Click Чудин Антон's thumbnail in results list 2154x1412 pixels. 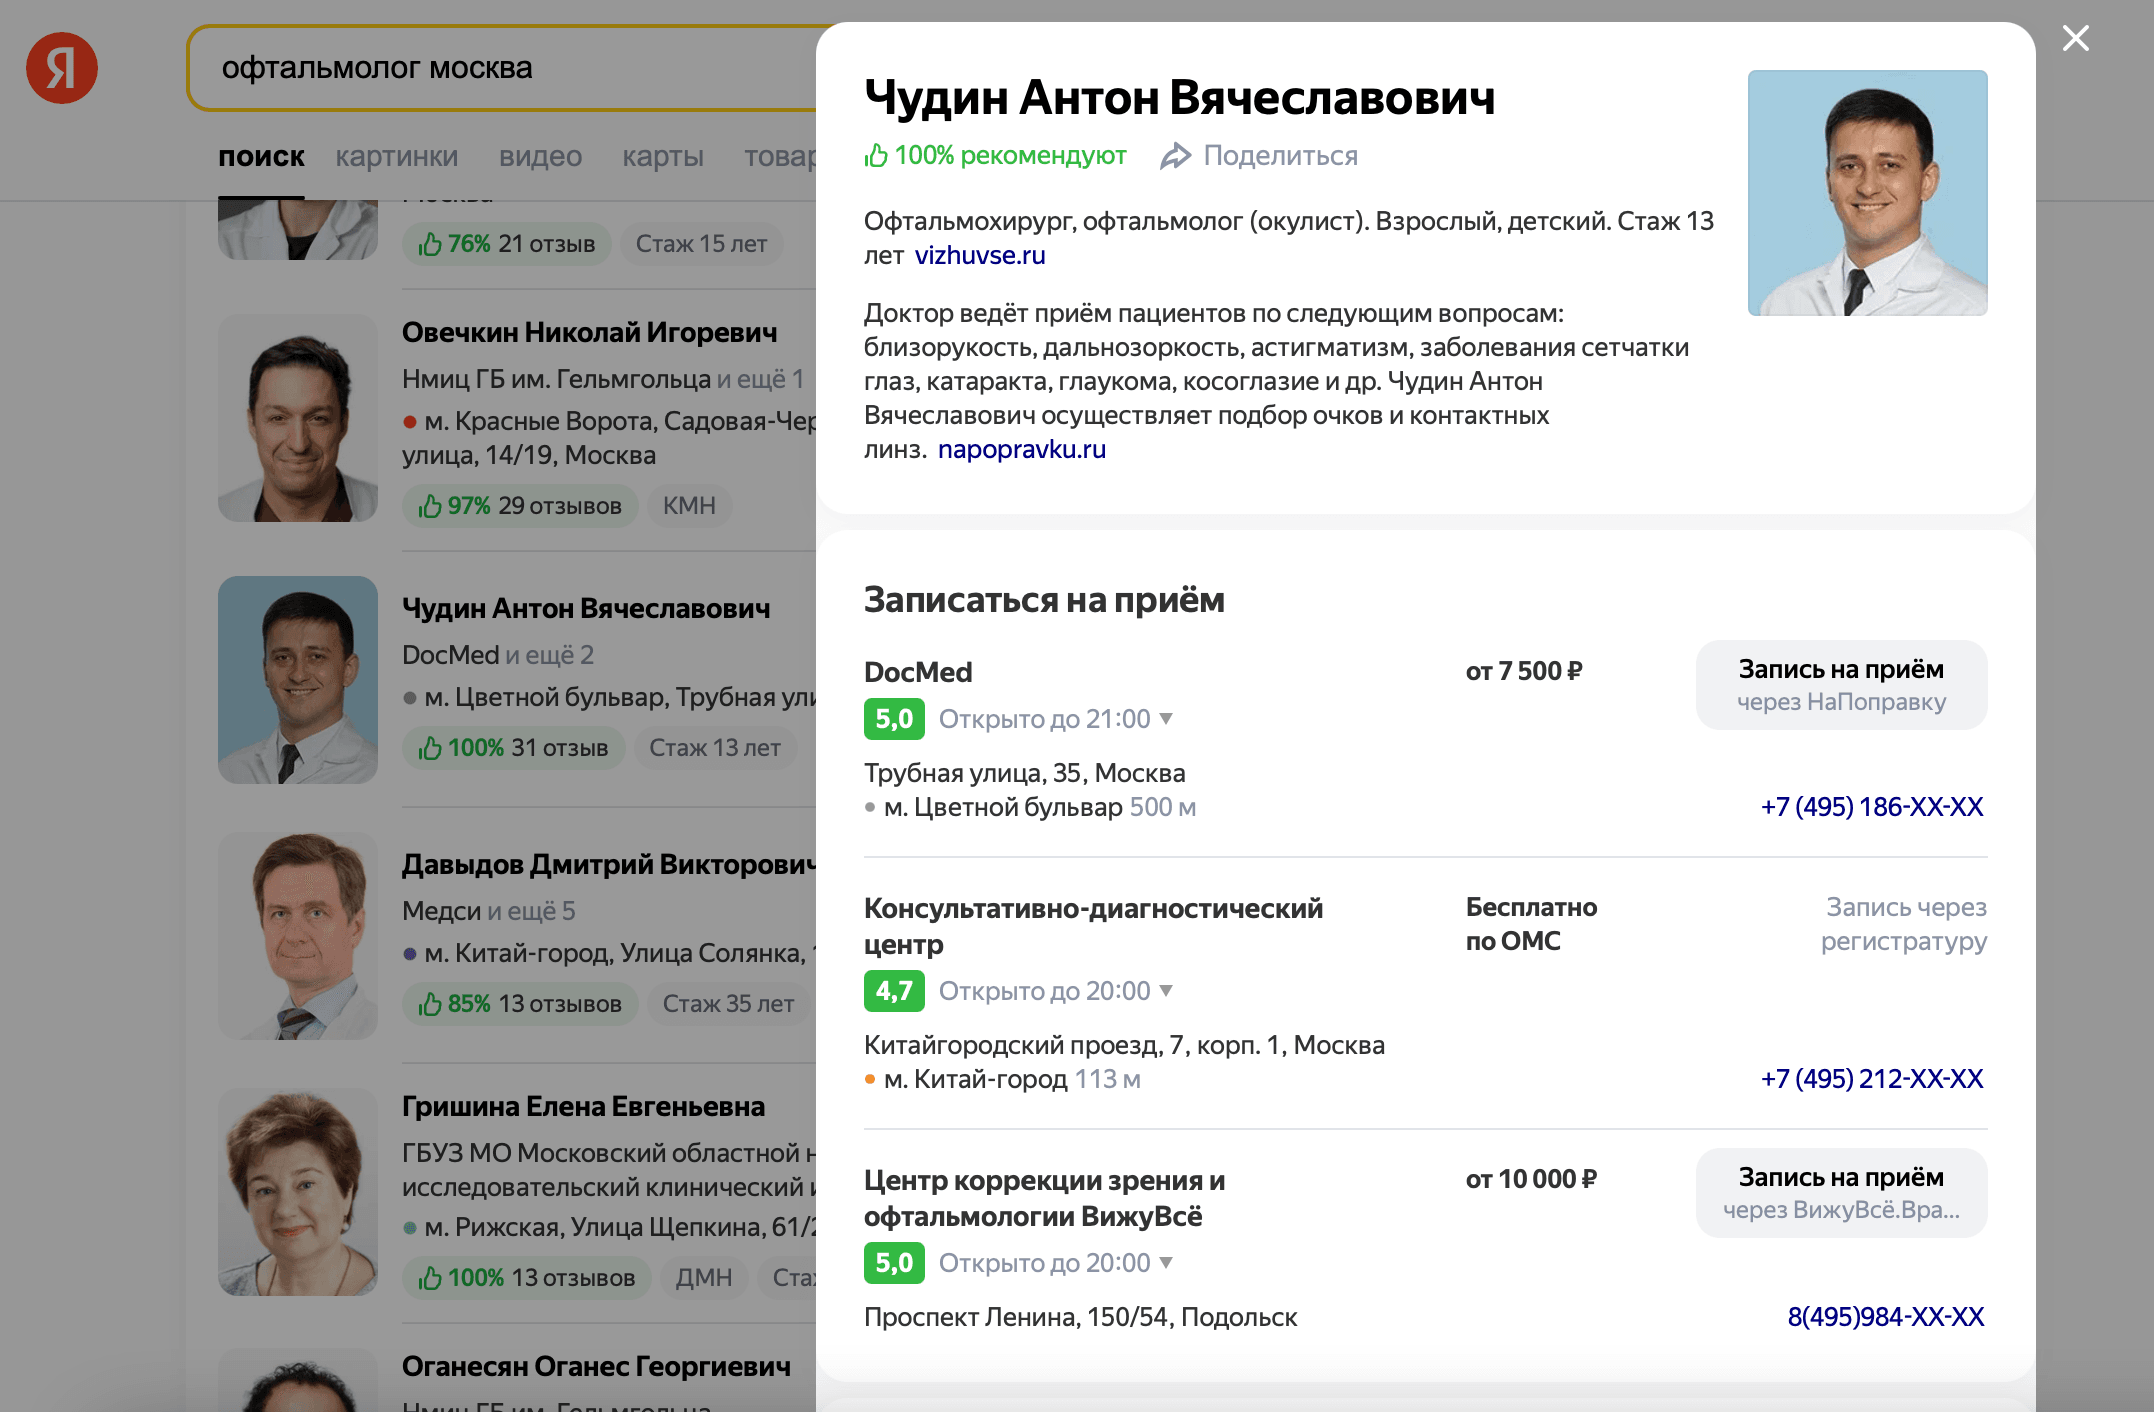pyautogui.click(x=298, y=680)
